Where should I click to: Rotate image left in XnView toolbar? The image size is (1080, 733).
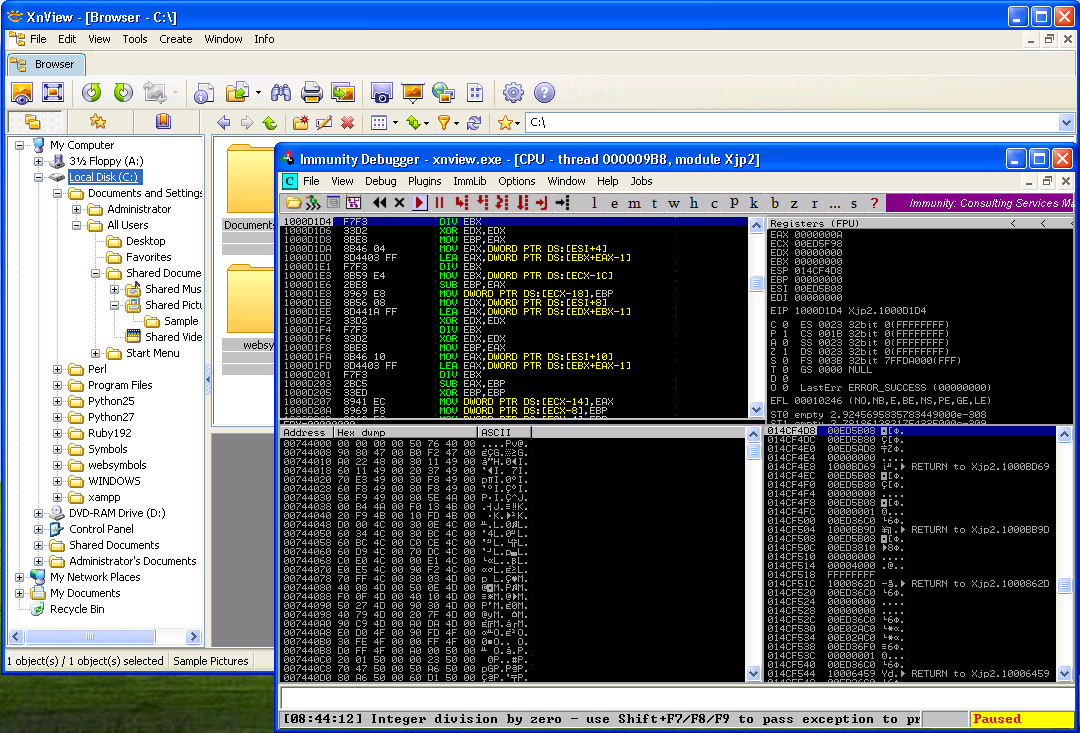click(x=92, y=93)
